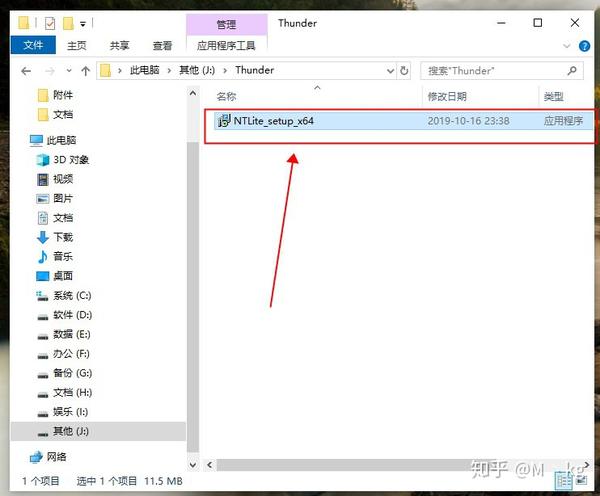
Task: Click the 管理 contextual tab header
Action: coord(226,24)
